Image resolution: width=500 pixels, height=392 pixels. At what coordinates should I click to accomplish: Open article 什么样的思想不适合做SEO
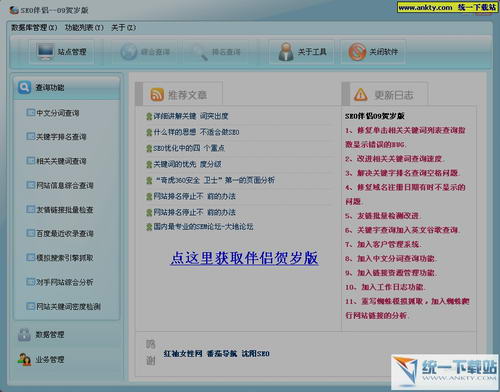point(196,132)
